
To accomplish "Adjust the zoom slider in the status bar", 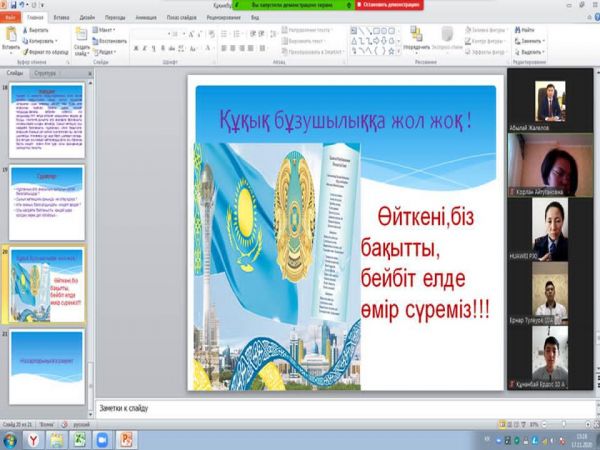I will click(565, 426).
